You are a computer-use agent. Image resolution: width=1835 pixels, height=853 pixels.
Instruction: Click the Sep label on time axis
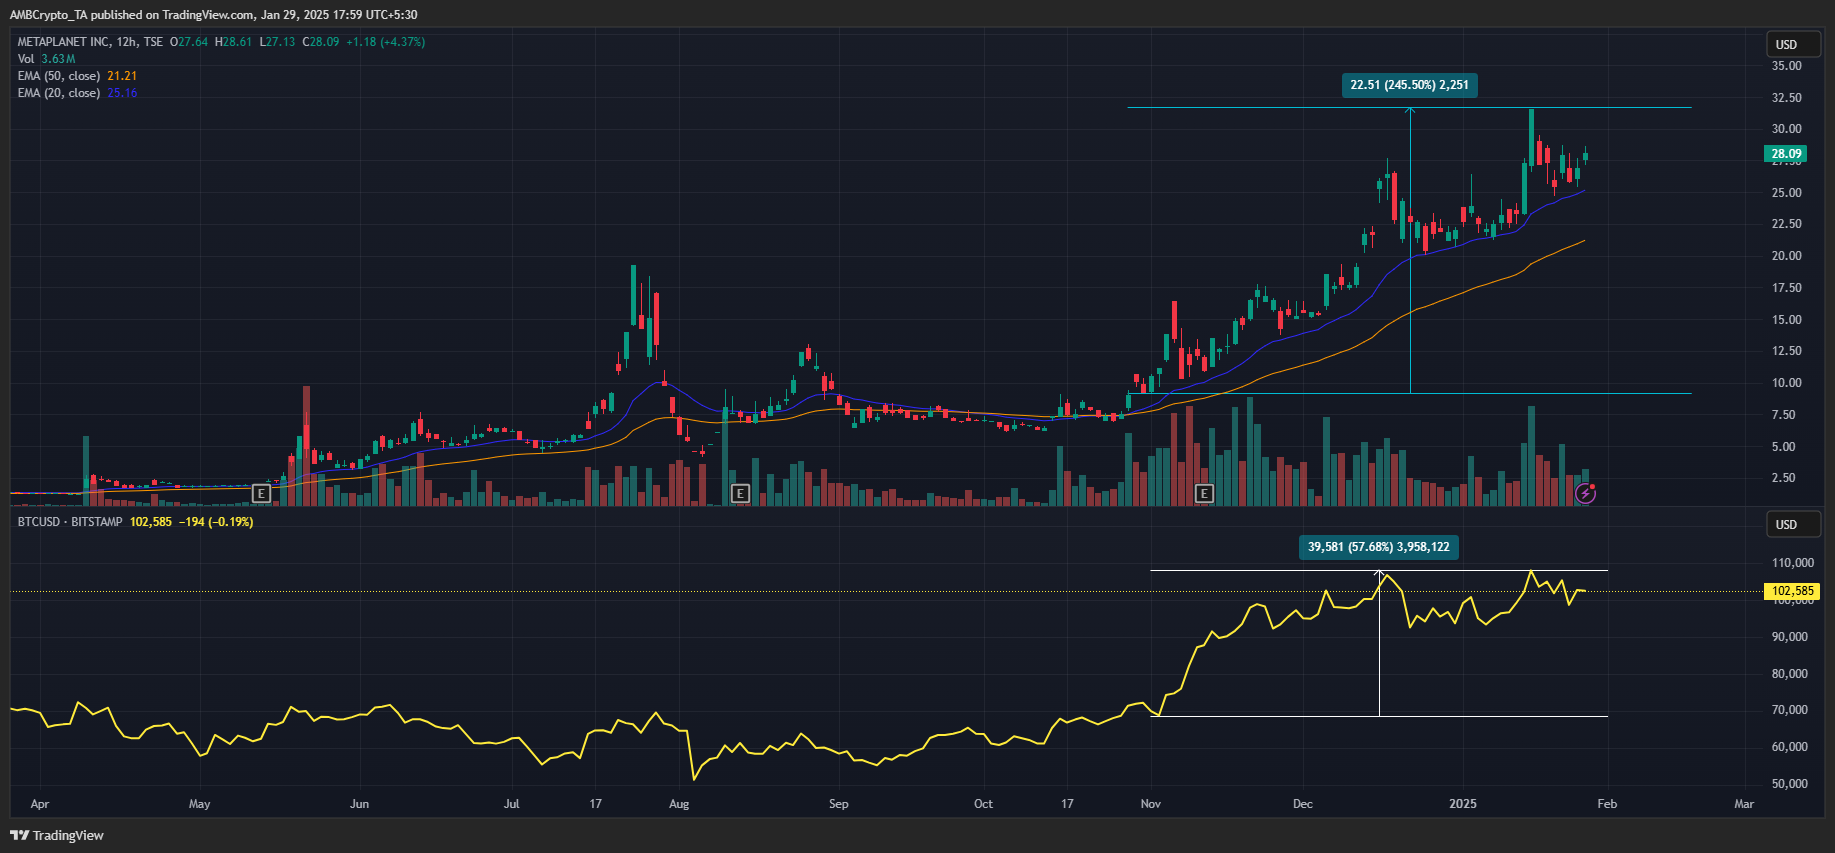(x=839, y=804)
